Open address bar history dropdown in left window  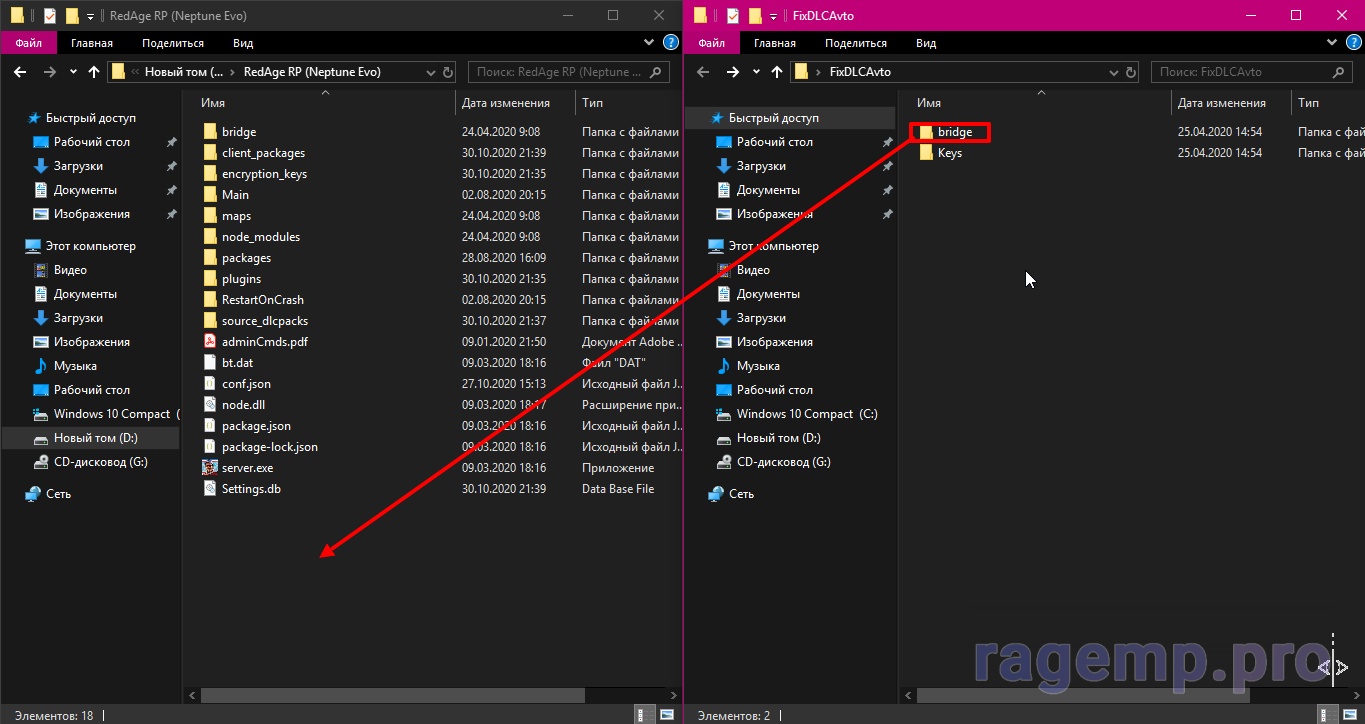[429, 72]
